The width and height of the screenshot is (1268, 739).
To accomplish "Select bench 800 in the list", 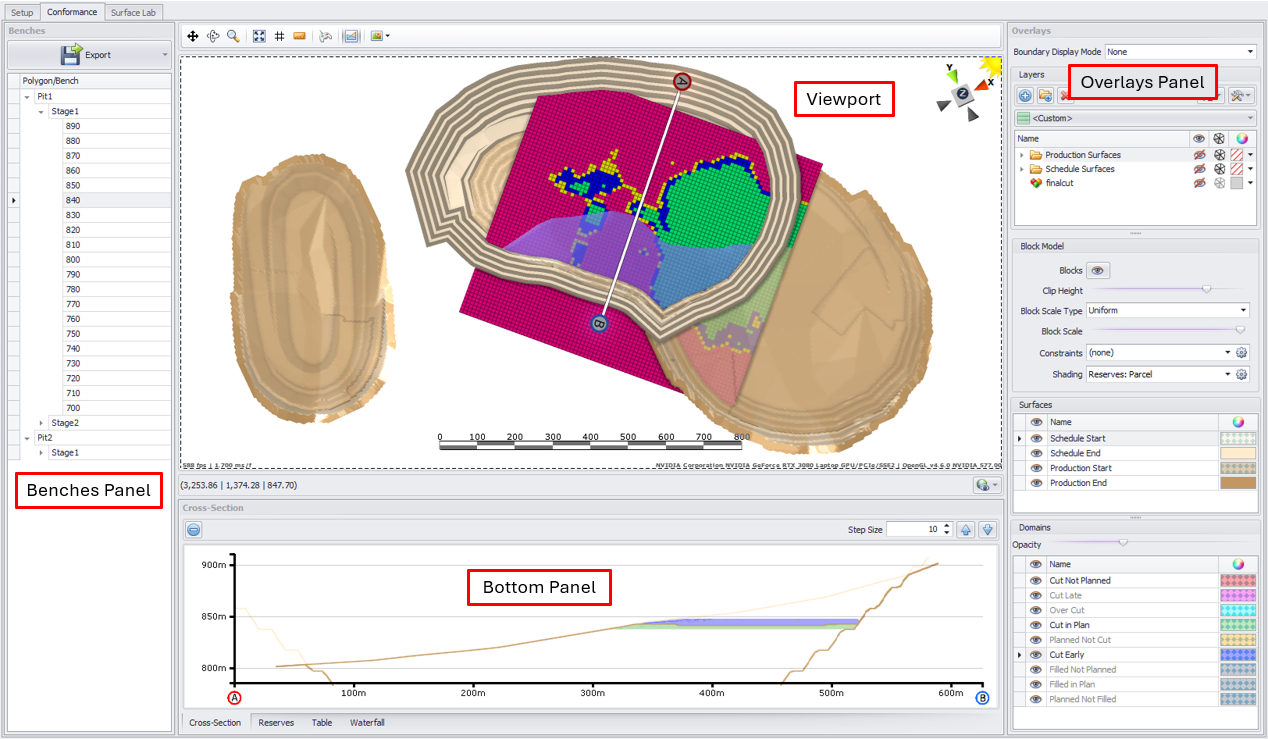I will point(73,260).
